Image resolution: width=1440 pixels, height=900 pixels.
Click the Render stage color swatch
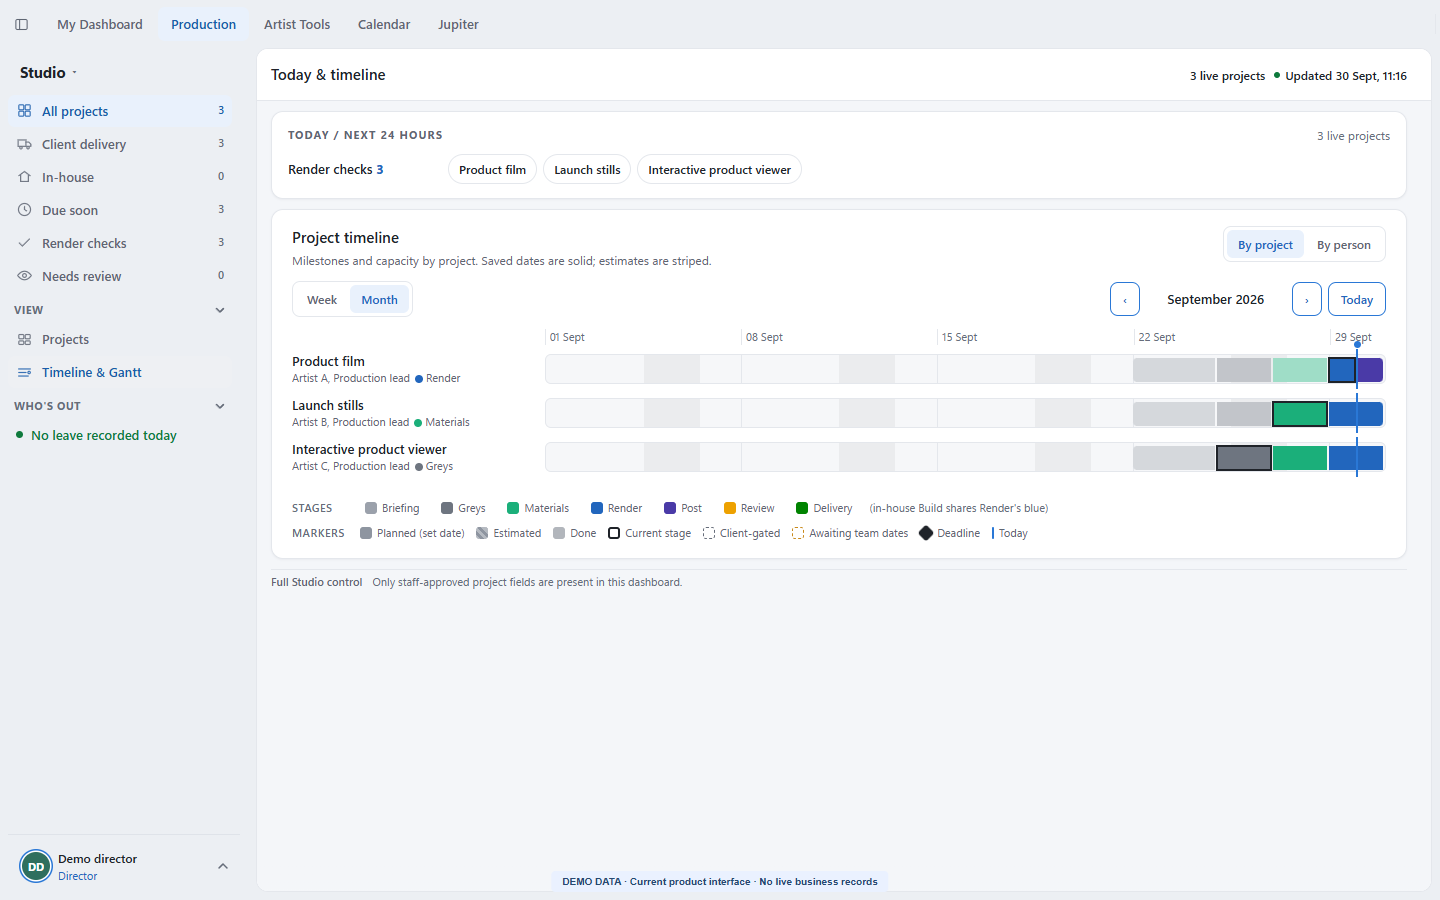[597, 508]
